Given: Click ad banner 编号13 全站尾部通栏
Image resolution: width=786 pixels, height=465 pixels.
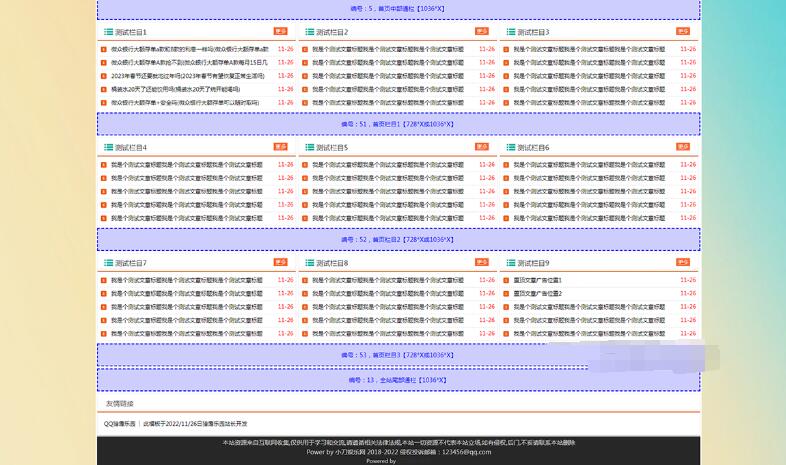Looking at the screenshot, I should tap(398, 380).
